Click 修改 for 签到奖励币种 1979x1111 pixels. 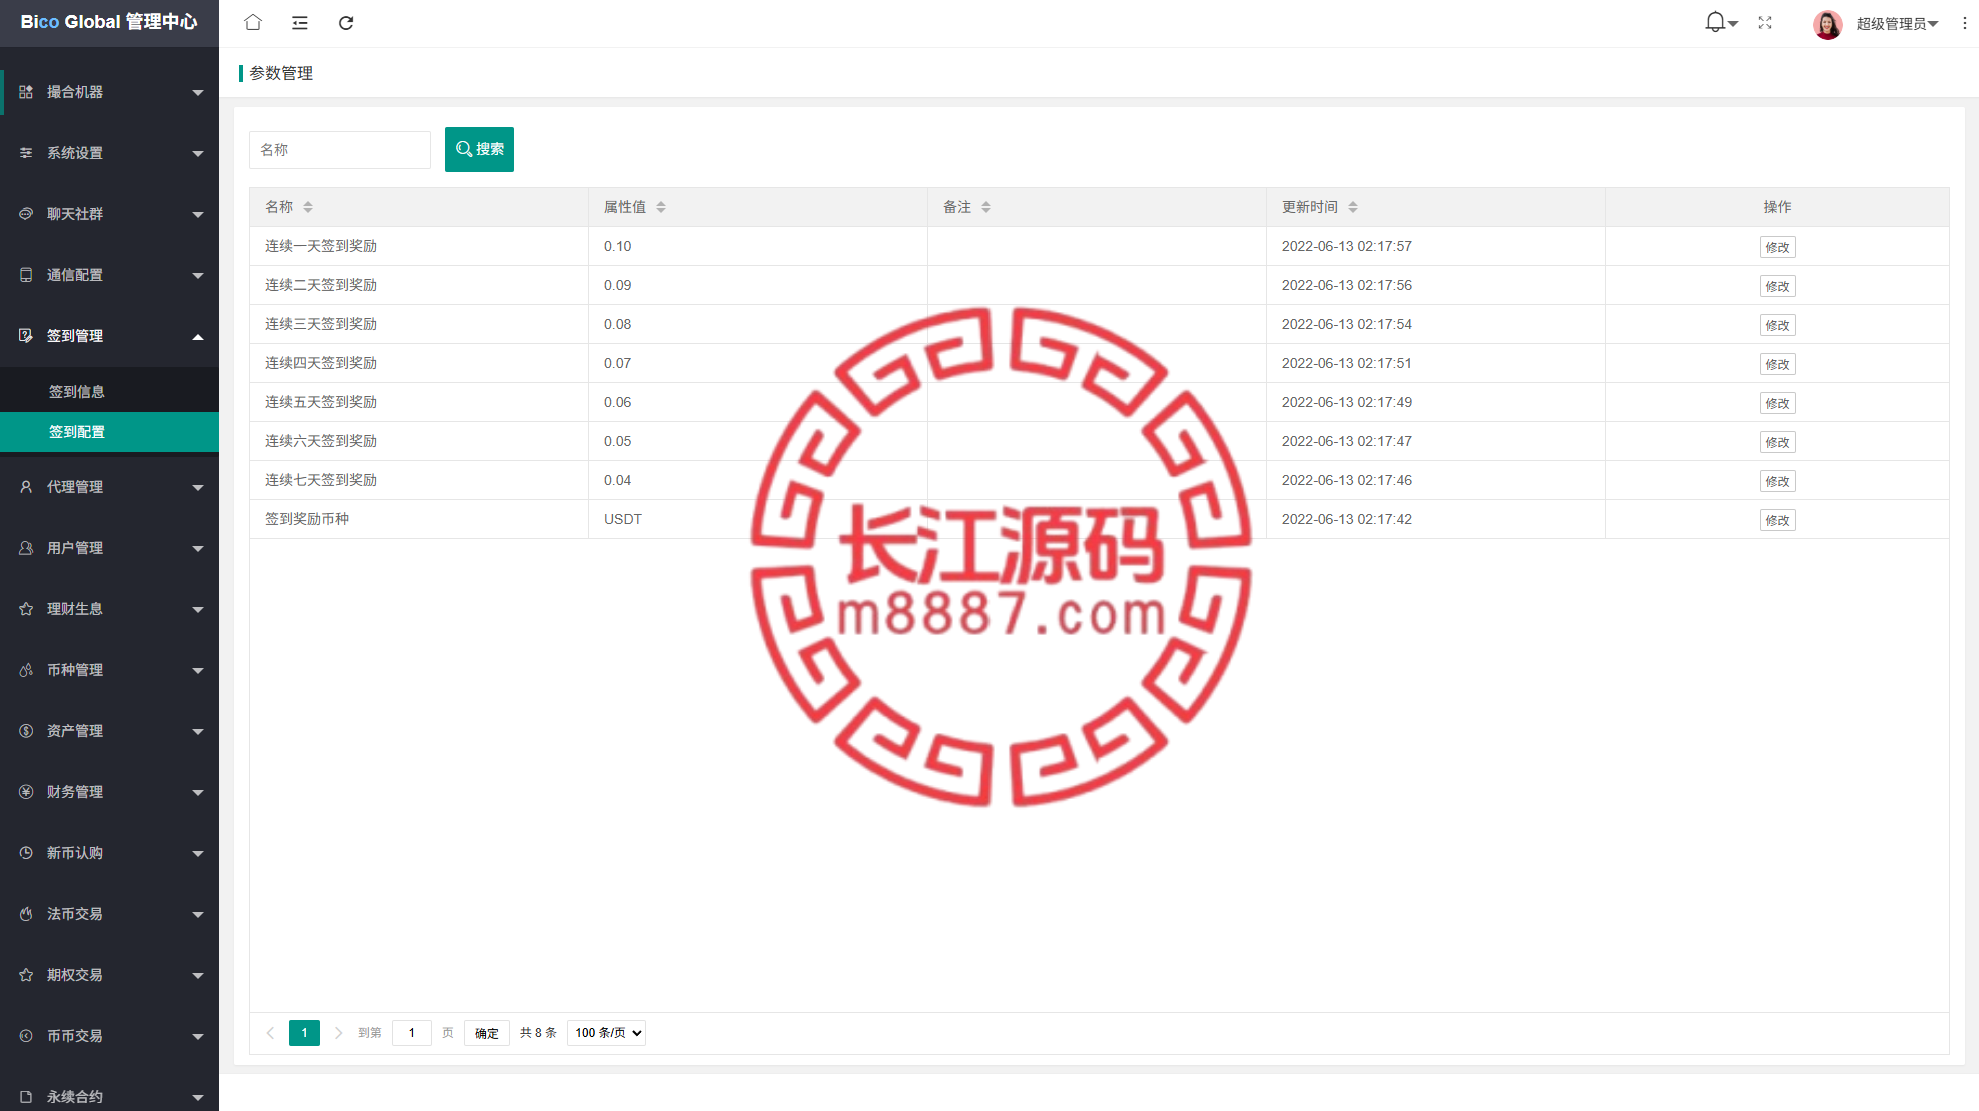tap(1777, 520)
